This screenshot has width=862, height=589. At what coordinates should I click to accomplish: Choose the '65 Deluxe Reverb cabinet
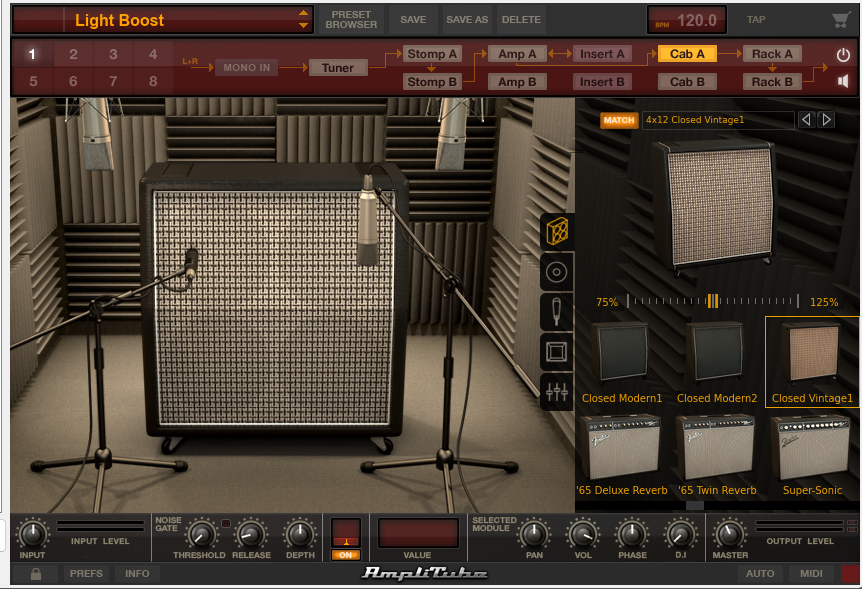tap(622, 455)
